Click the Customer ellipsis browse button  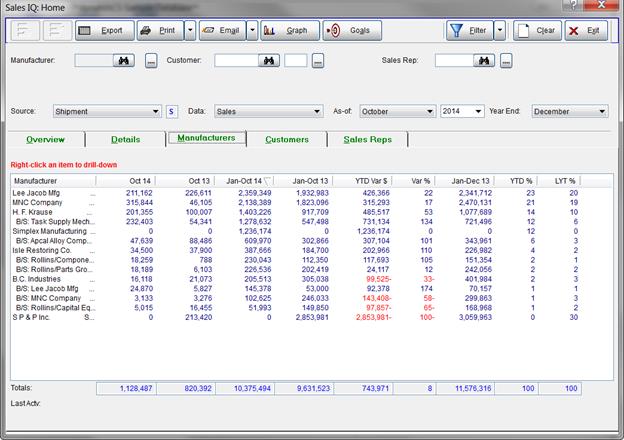click(318, 61)
